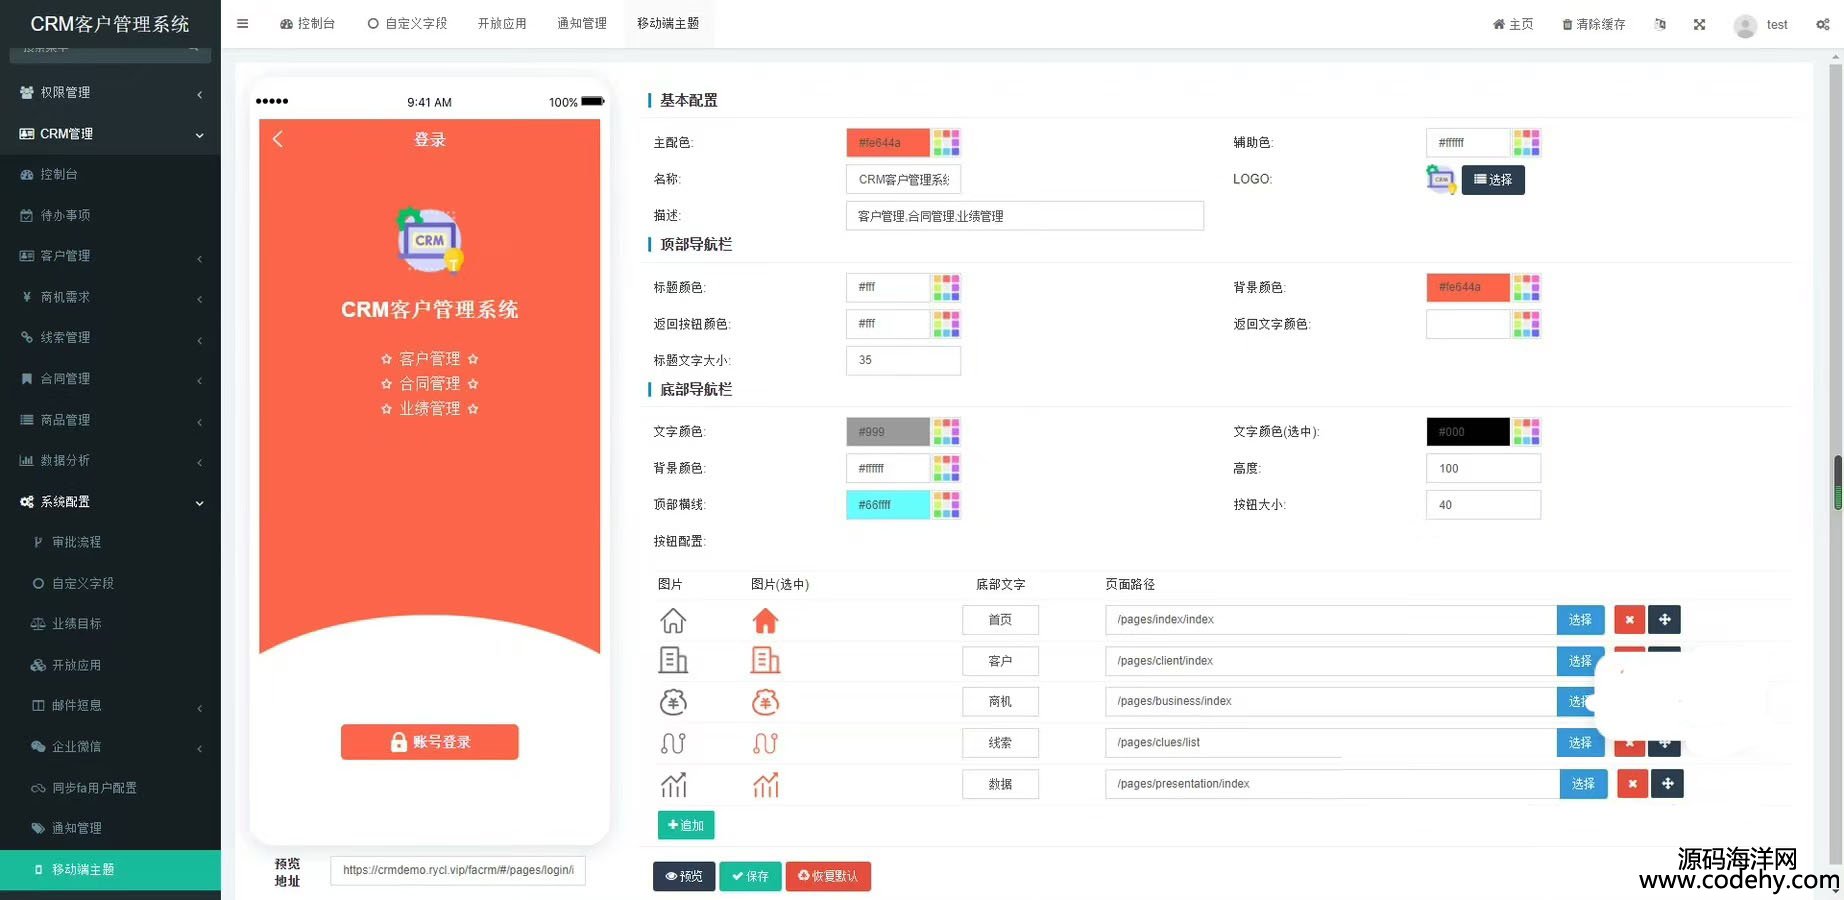Click the building outline icon in 客户 row

click(x=673, y=660)
